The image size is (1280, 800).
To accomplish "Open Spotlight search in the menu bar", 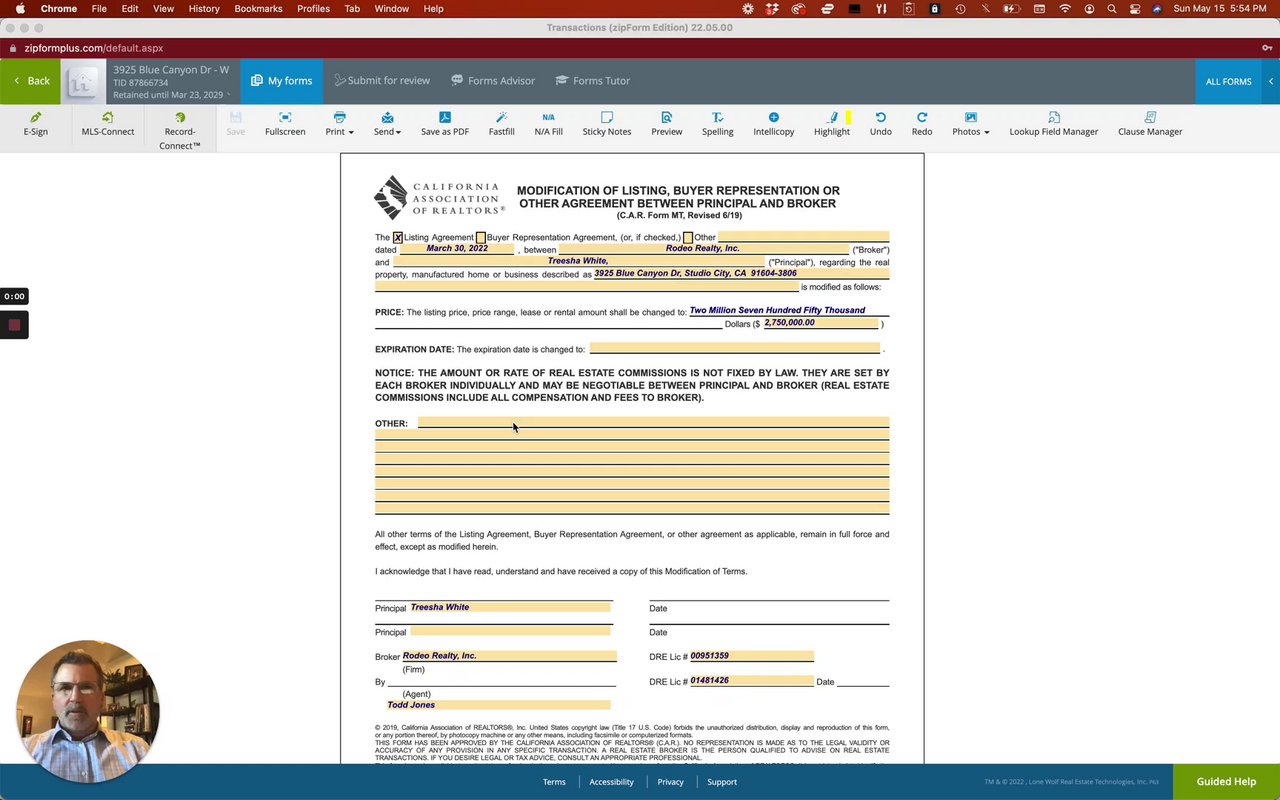I will point(1112,9).
